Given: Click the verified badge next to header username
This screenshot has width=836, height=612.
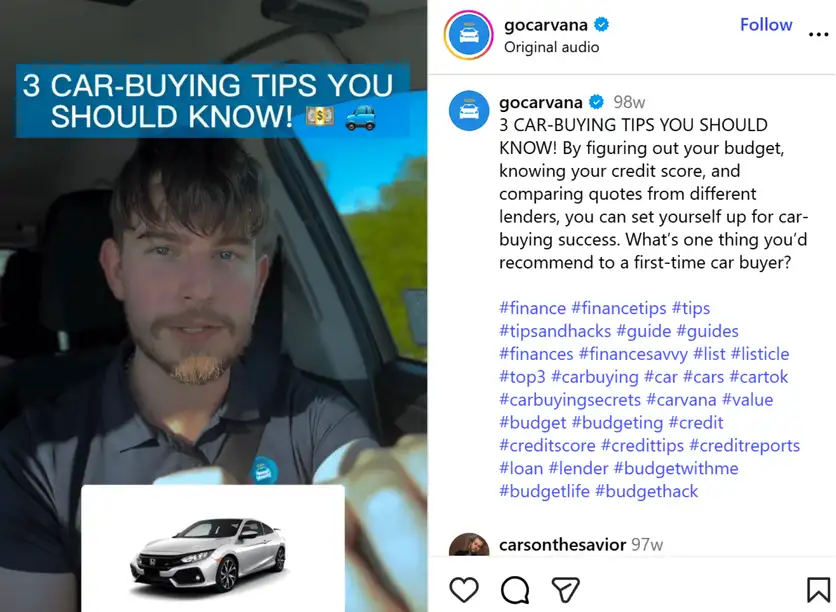Looking at the screenshot, I should [x=602, y=25].
